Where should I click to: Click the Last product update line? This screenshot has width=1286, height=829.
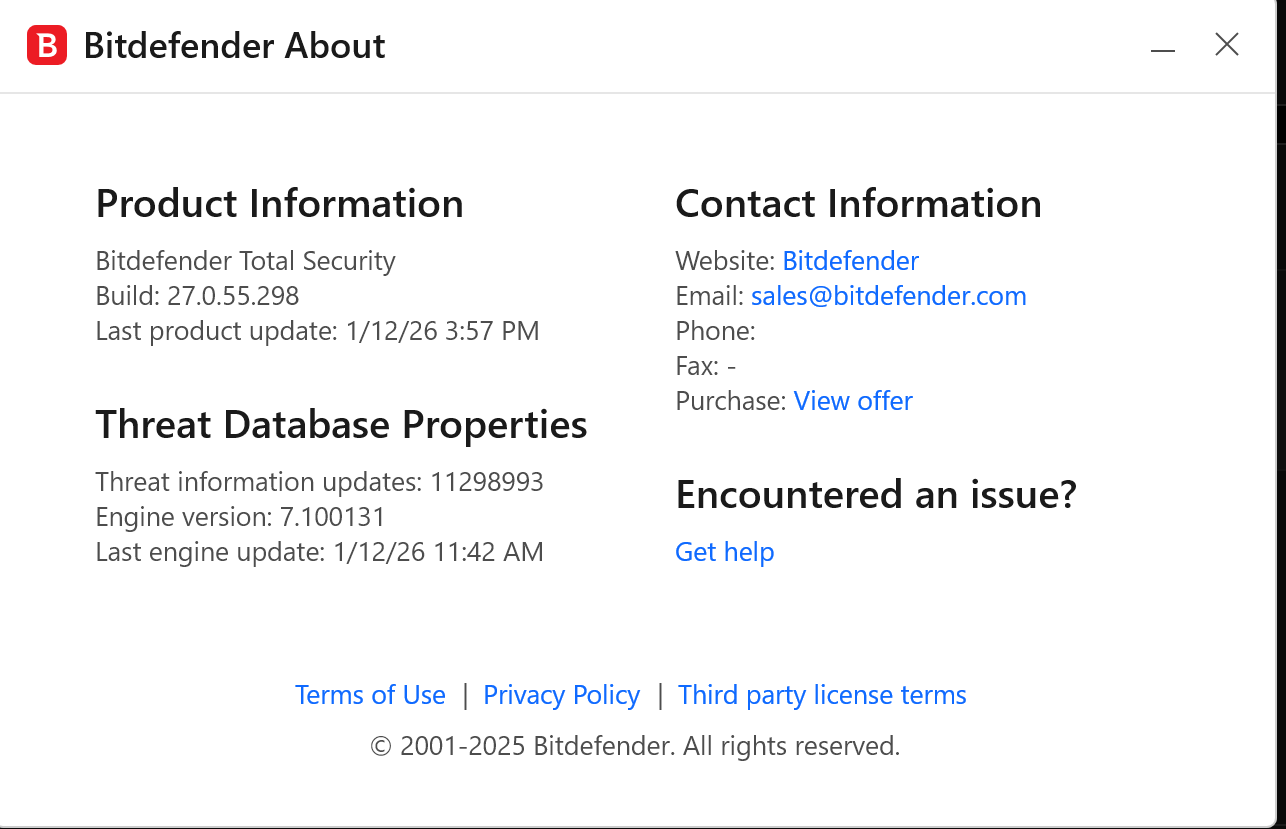pos(317,331)
